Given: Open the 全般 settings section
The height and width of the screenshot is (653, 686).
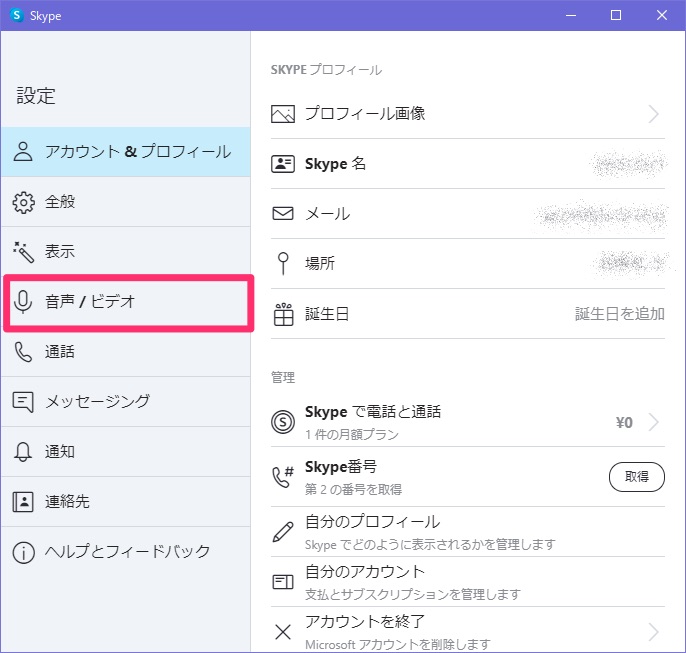Looking at the screenshot, I should [126, 202].
